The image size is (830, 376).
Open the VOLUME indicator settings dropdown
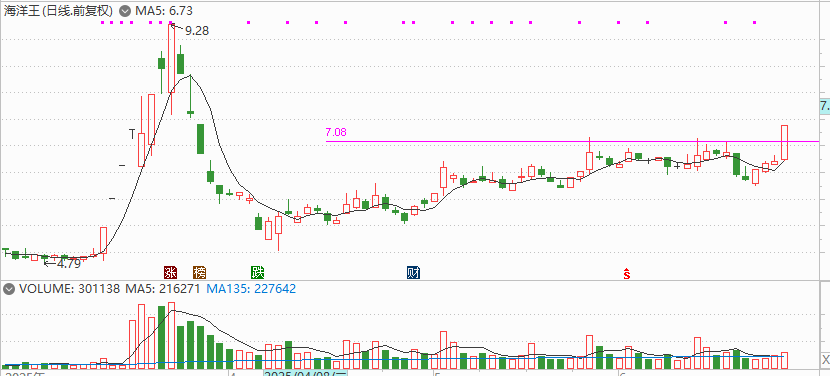point(9,289)
